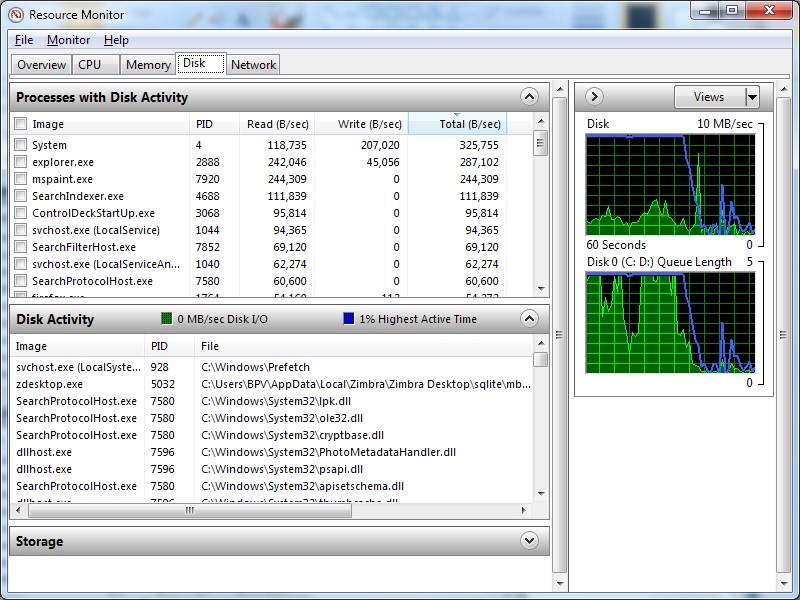Click the Disk throughput graph
The image size is (800, 600).
pyautogui.click(x=670, y=185)
